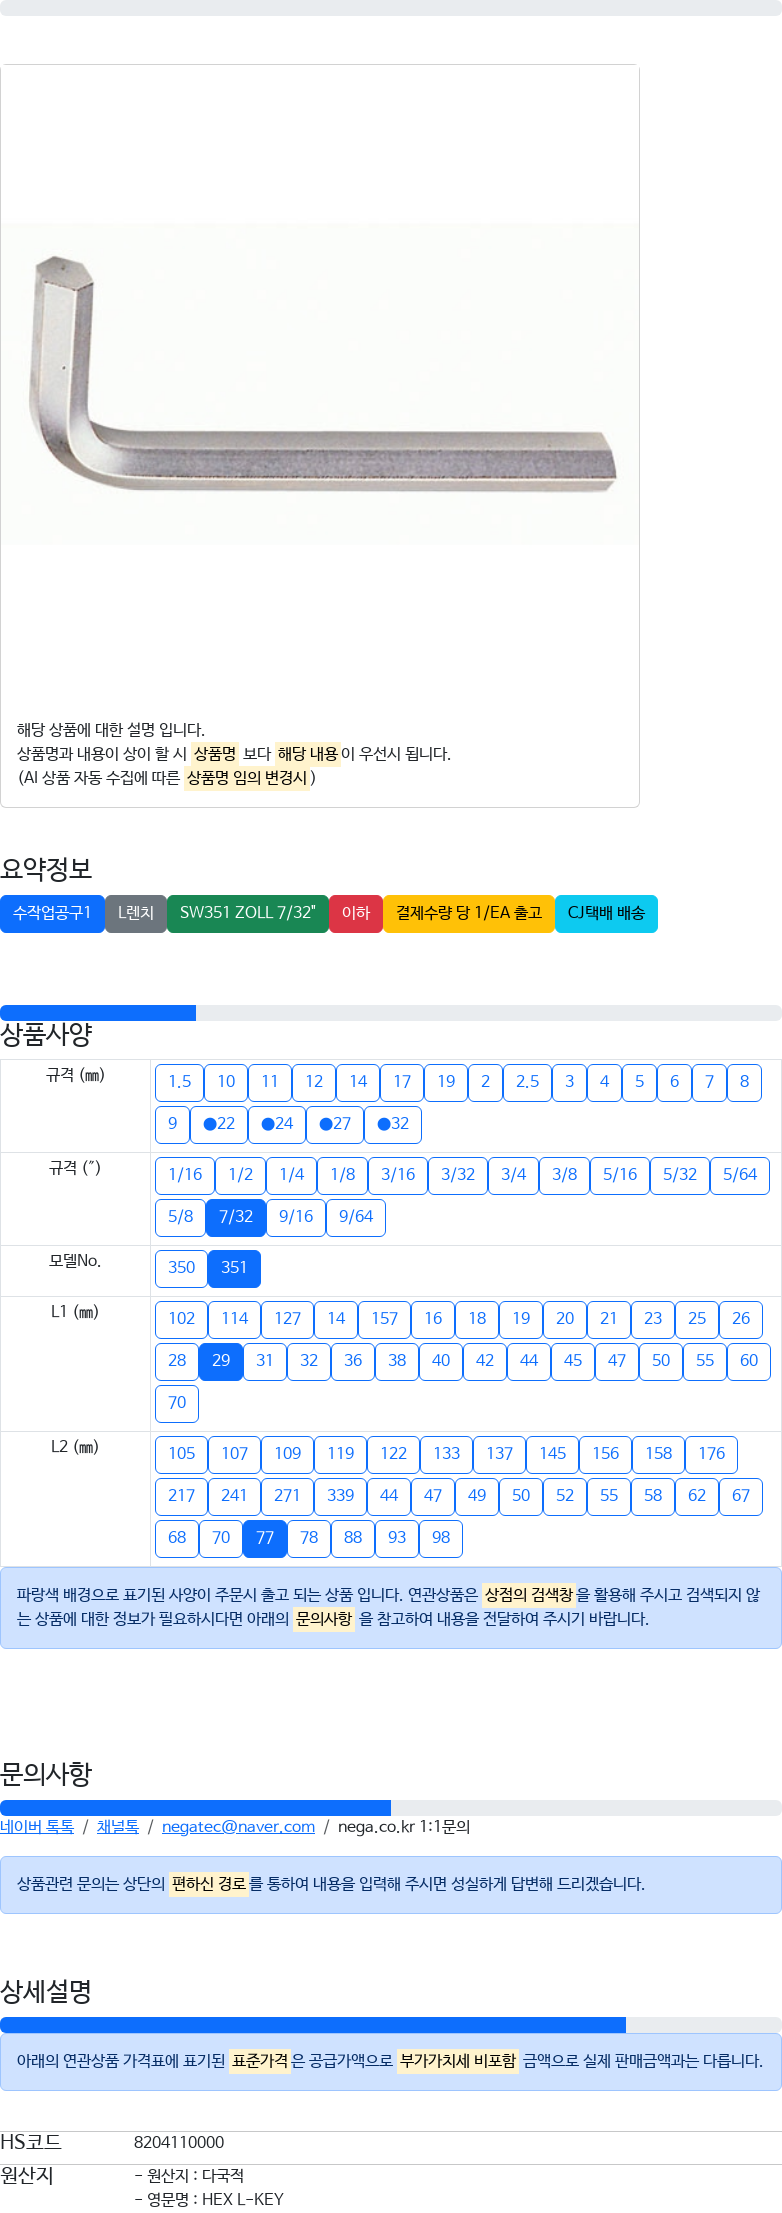Open the 채널톡 chat link
This screenshot has height=2213, width=782.
118,1827
